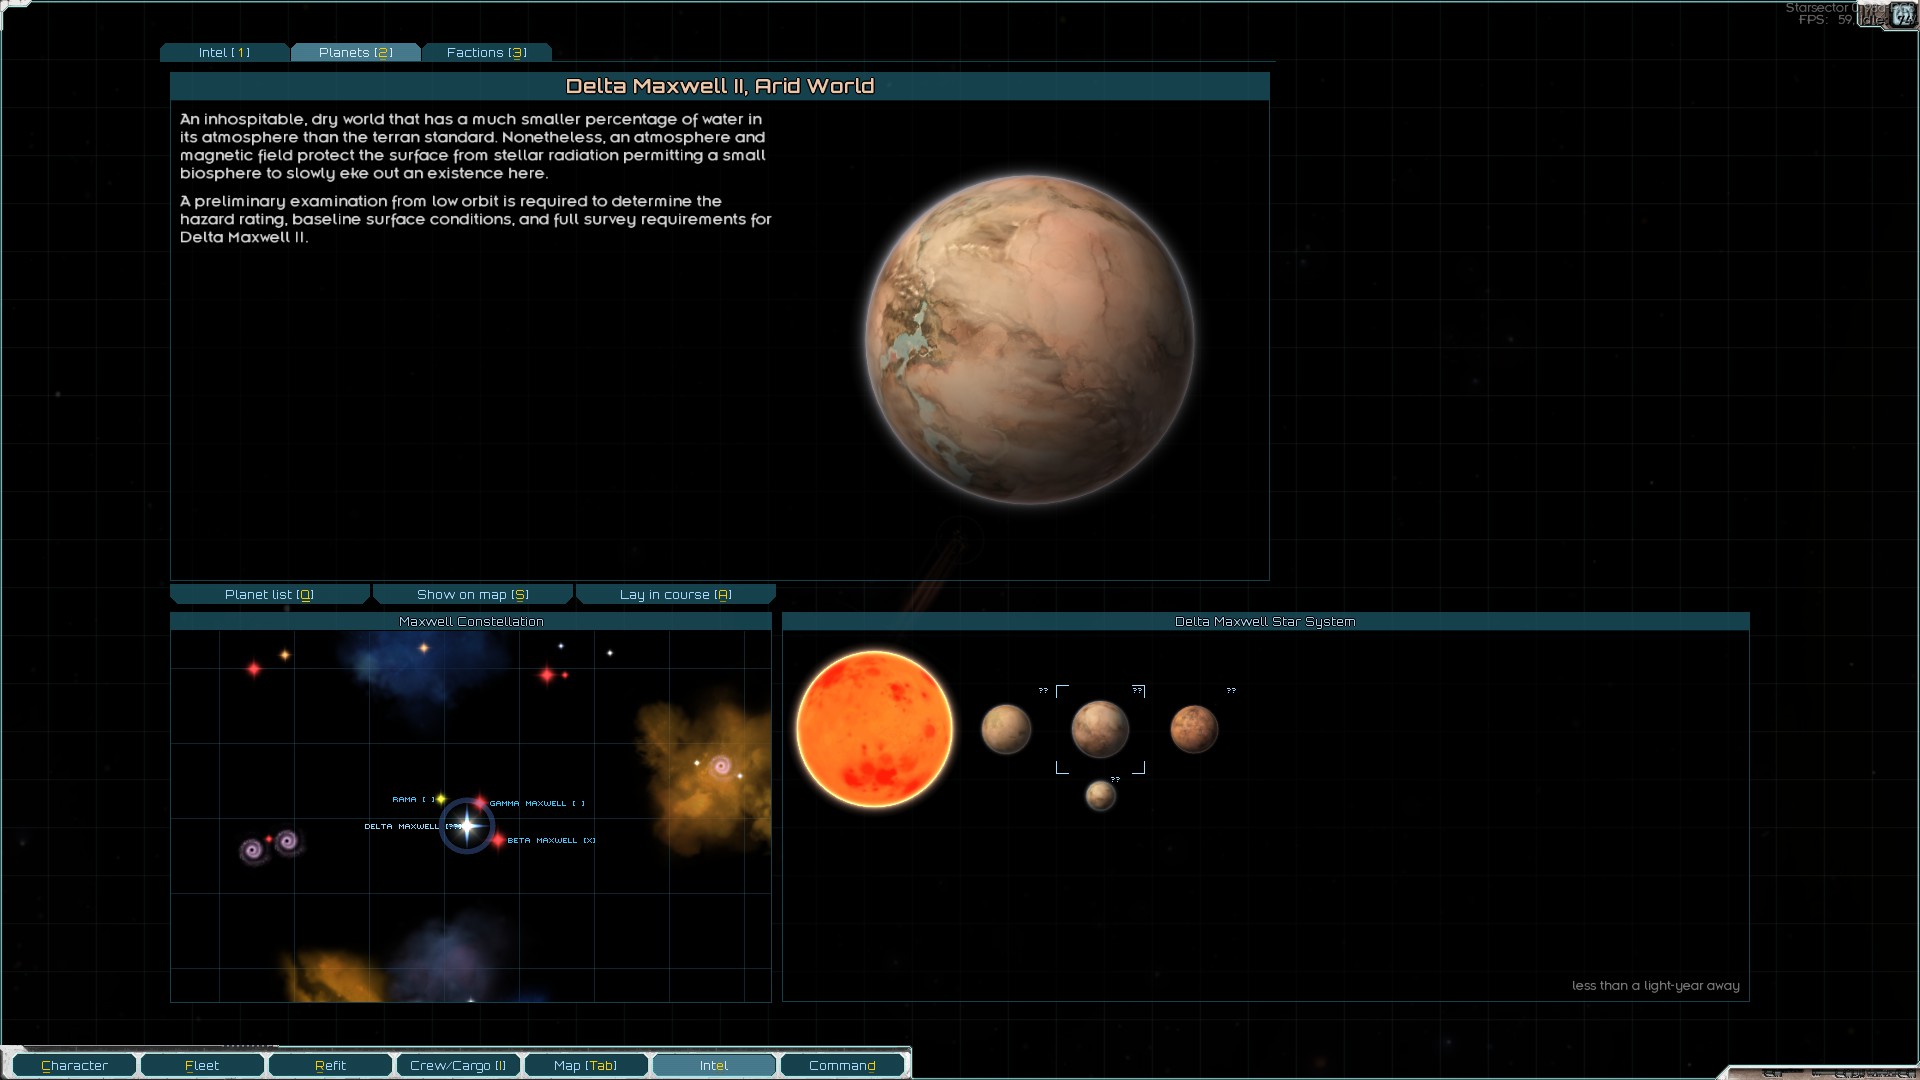Switch to the Factions tab

tap(486, 53)
